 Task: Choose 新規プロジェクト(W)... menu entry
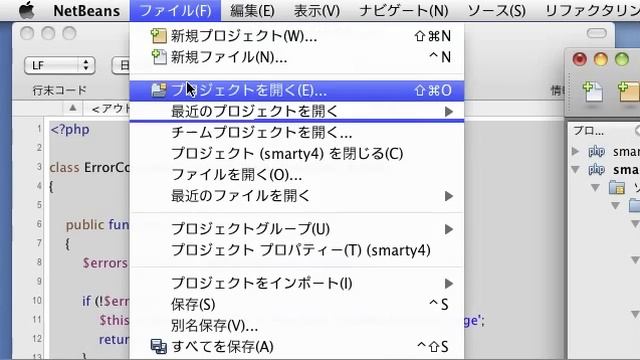(297, 36)
